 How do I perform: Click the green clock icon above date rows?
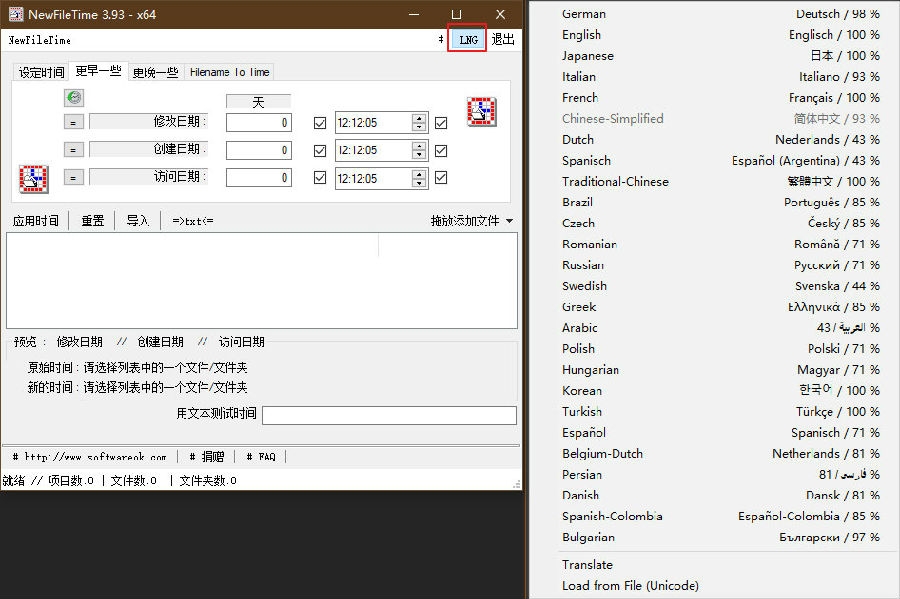(74, 98)
